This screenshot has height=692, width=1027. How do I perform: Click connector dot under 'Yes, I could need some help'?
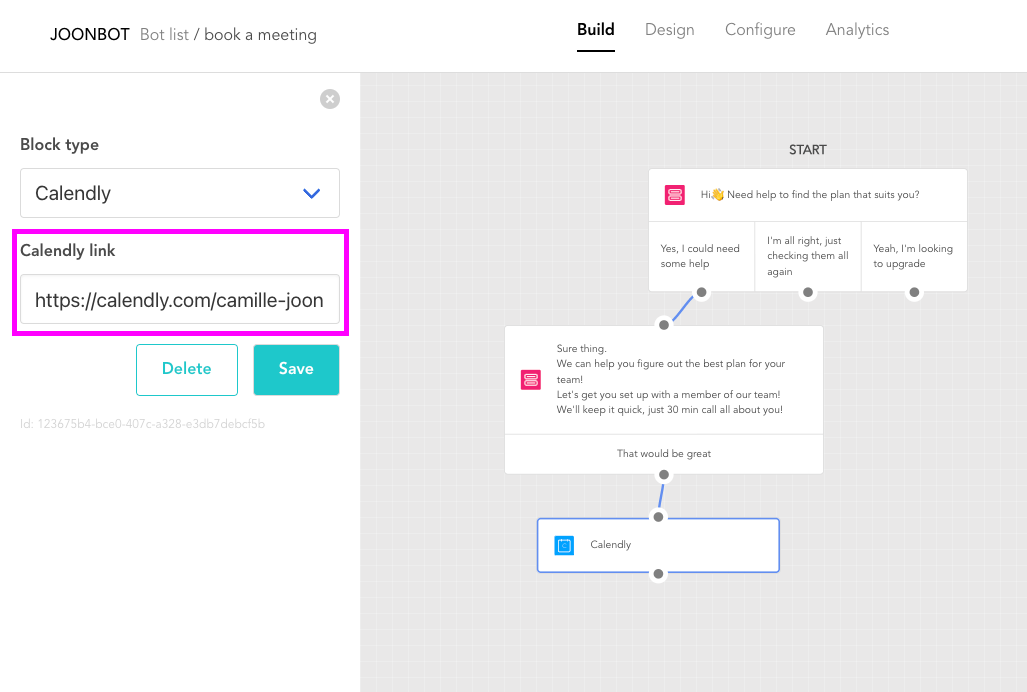[x=701, y=292]
